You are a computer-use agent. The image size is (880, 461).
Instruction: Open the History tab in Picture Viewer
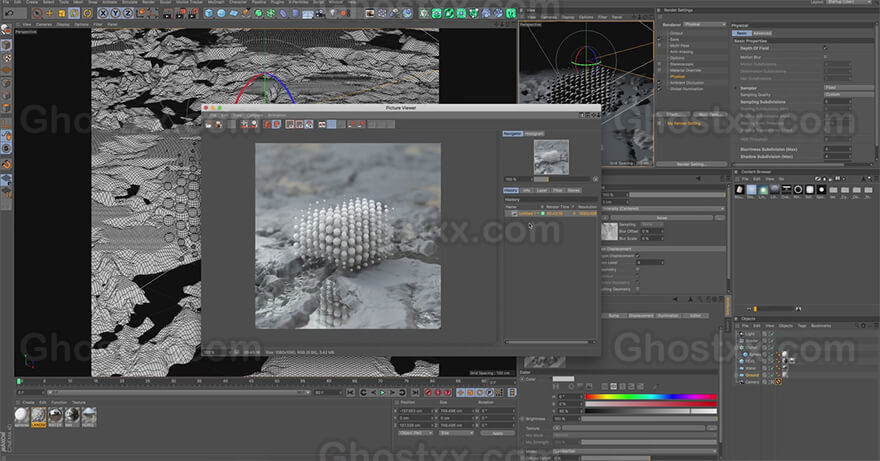point(511,190)
